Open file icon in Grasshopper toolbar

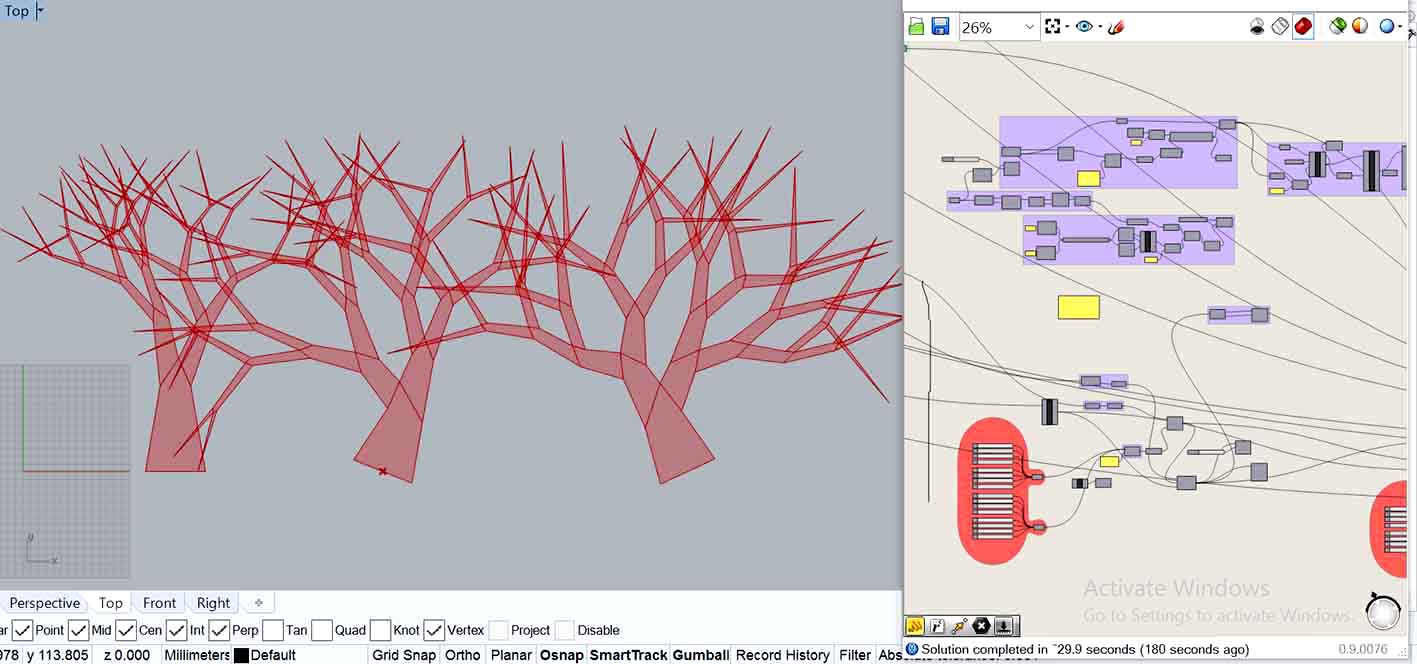916,27
